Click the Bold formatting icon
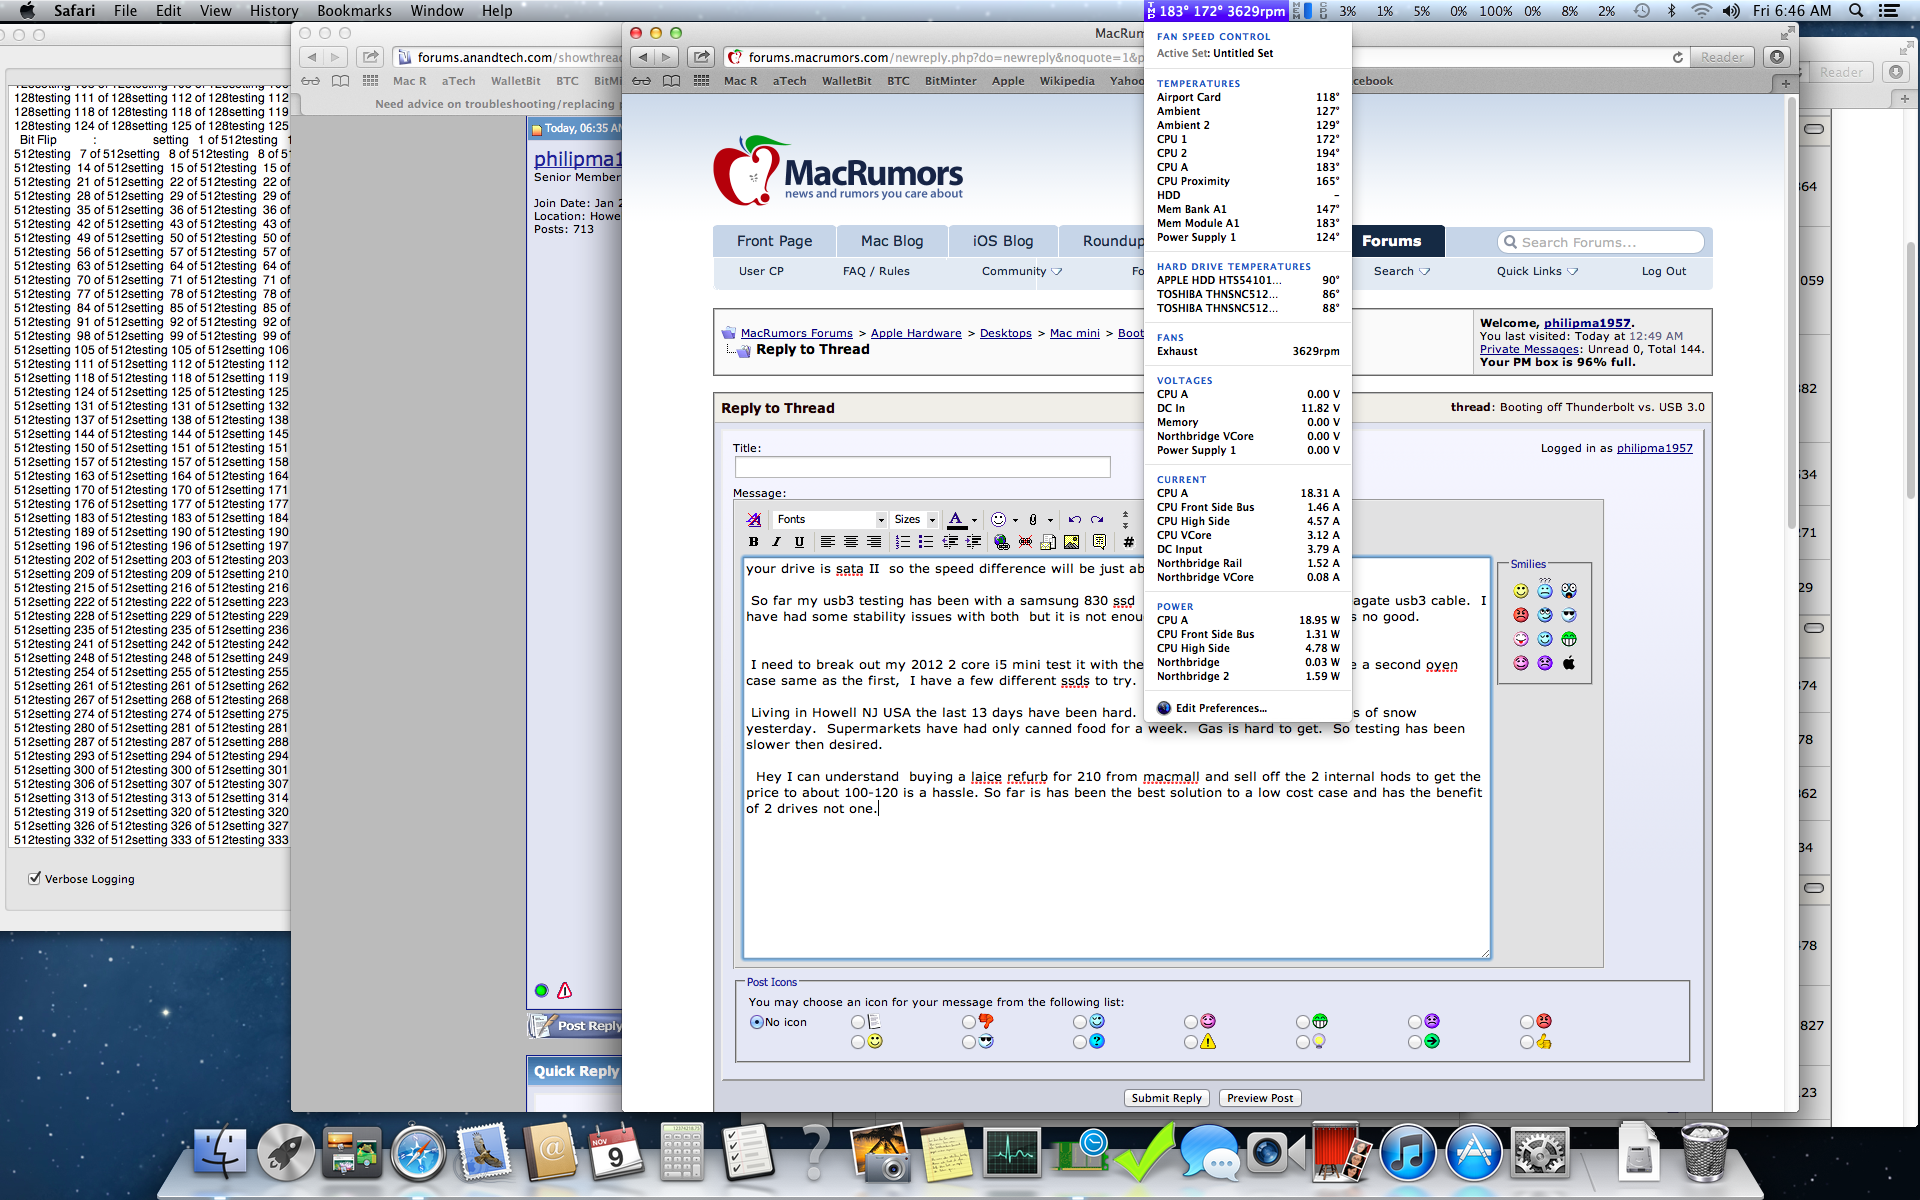Image resolution: width=1920 pixels, height=1200 pixels. tap(753, 542)
